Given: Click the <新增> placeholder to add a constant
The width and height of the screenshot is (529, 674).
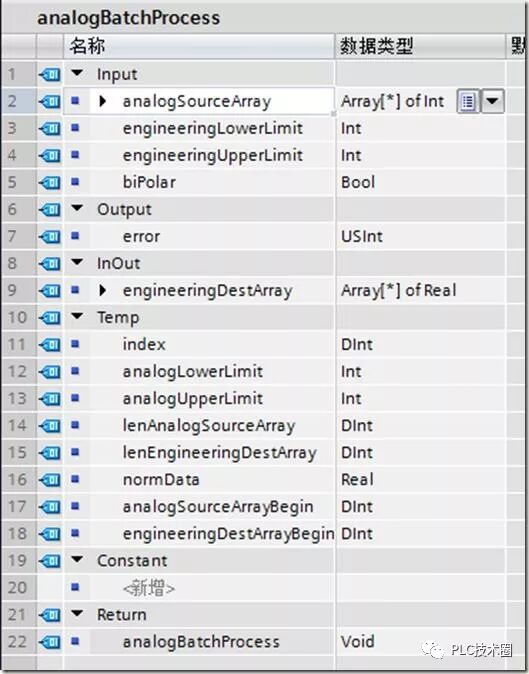Looking at the screenshot, I should (149, 588).
